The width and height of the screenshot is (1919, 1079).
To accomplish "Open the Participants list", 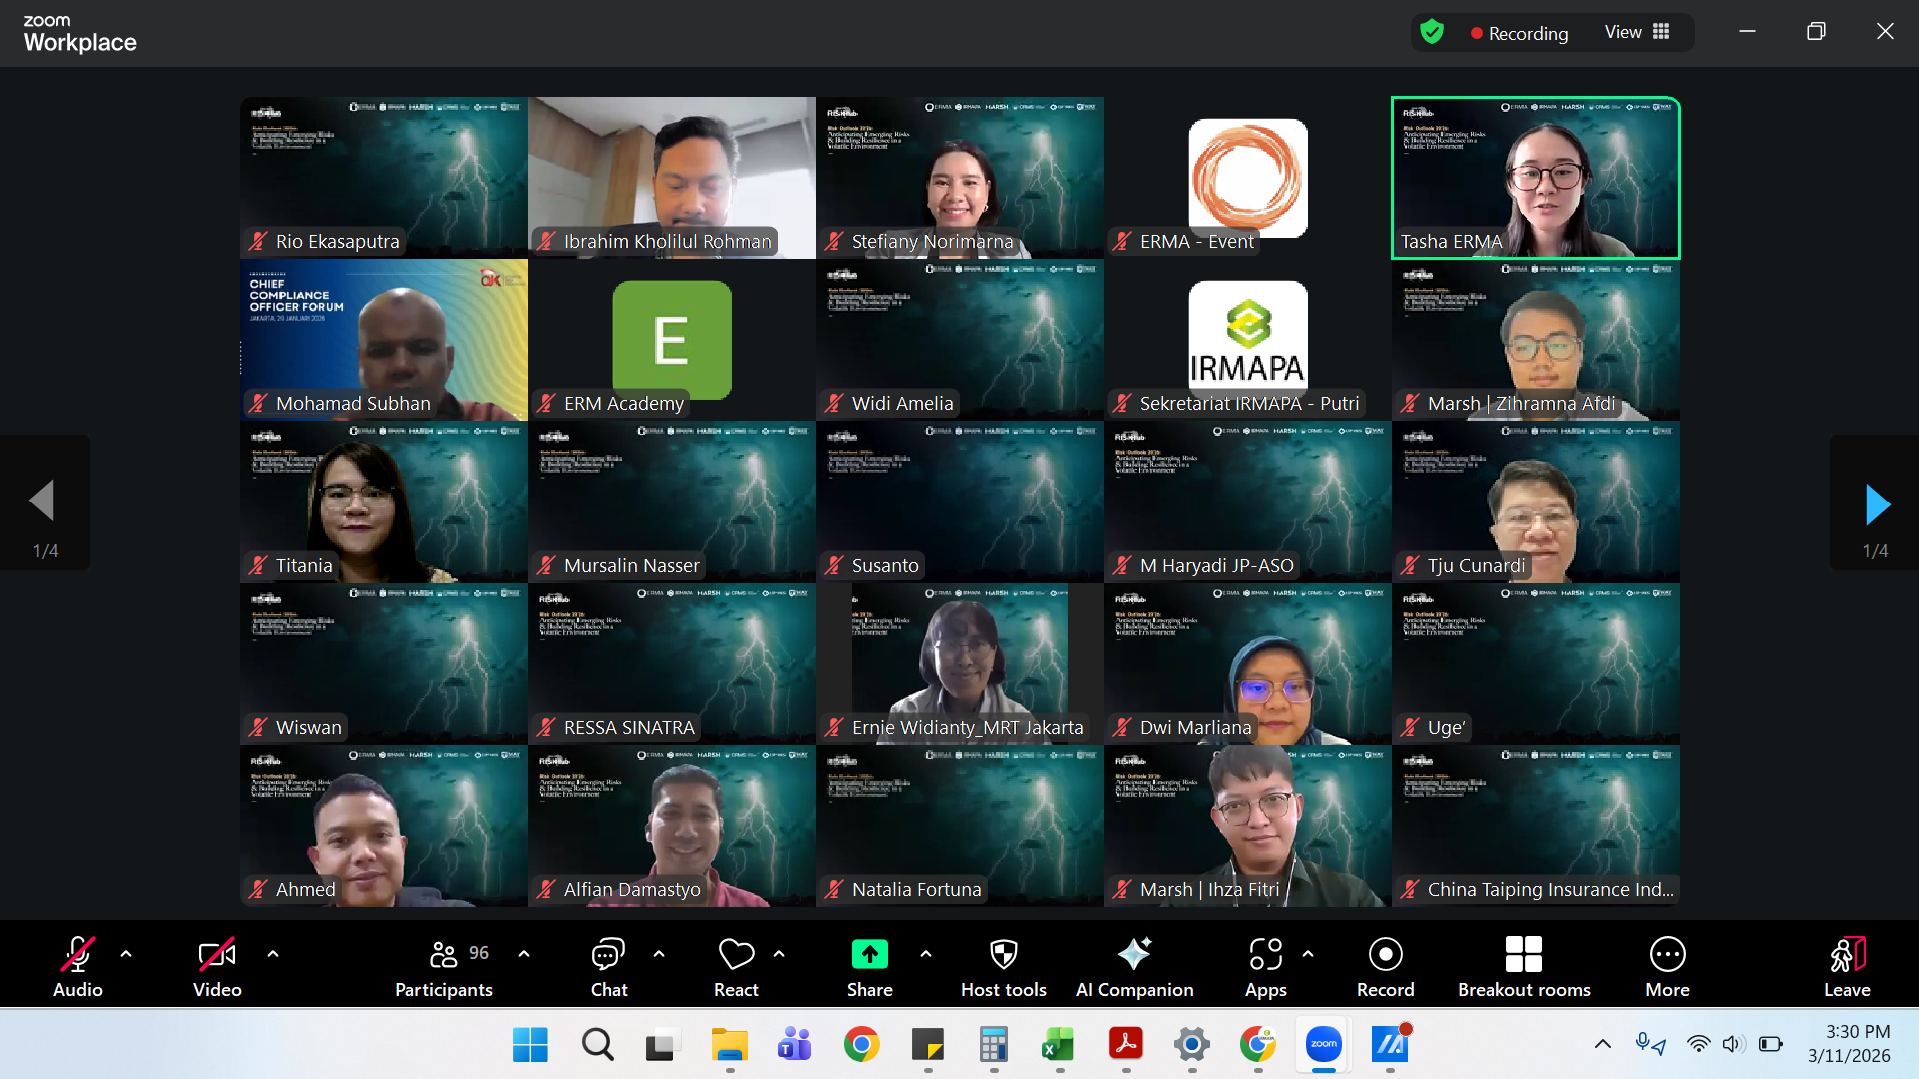I will coord(444,965).
